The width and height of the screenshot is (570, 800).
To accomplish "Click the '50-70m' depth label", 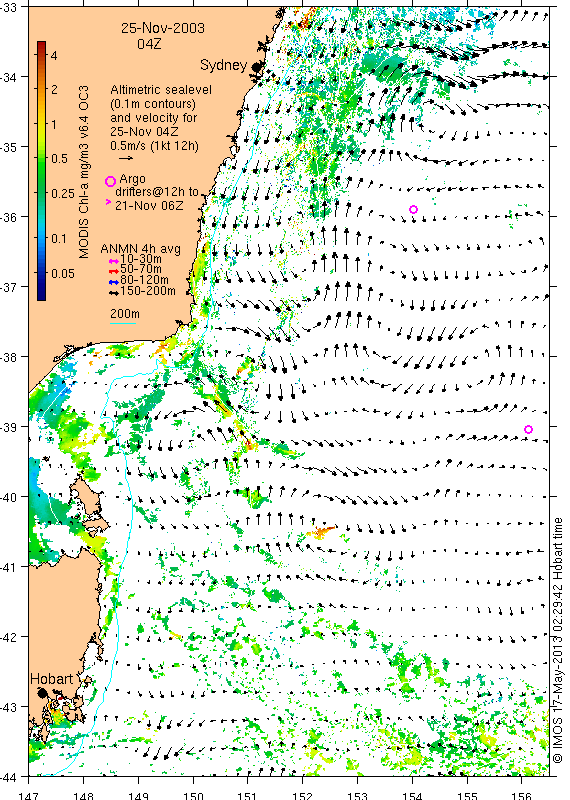I will pos(141,269).
